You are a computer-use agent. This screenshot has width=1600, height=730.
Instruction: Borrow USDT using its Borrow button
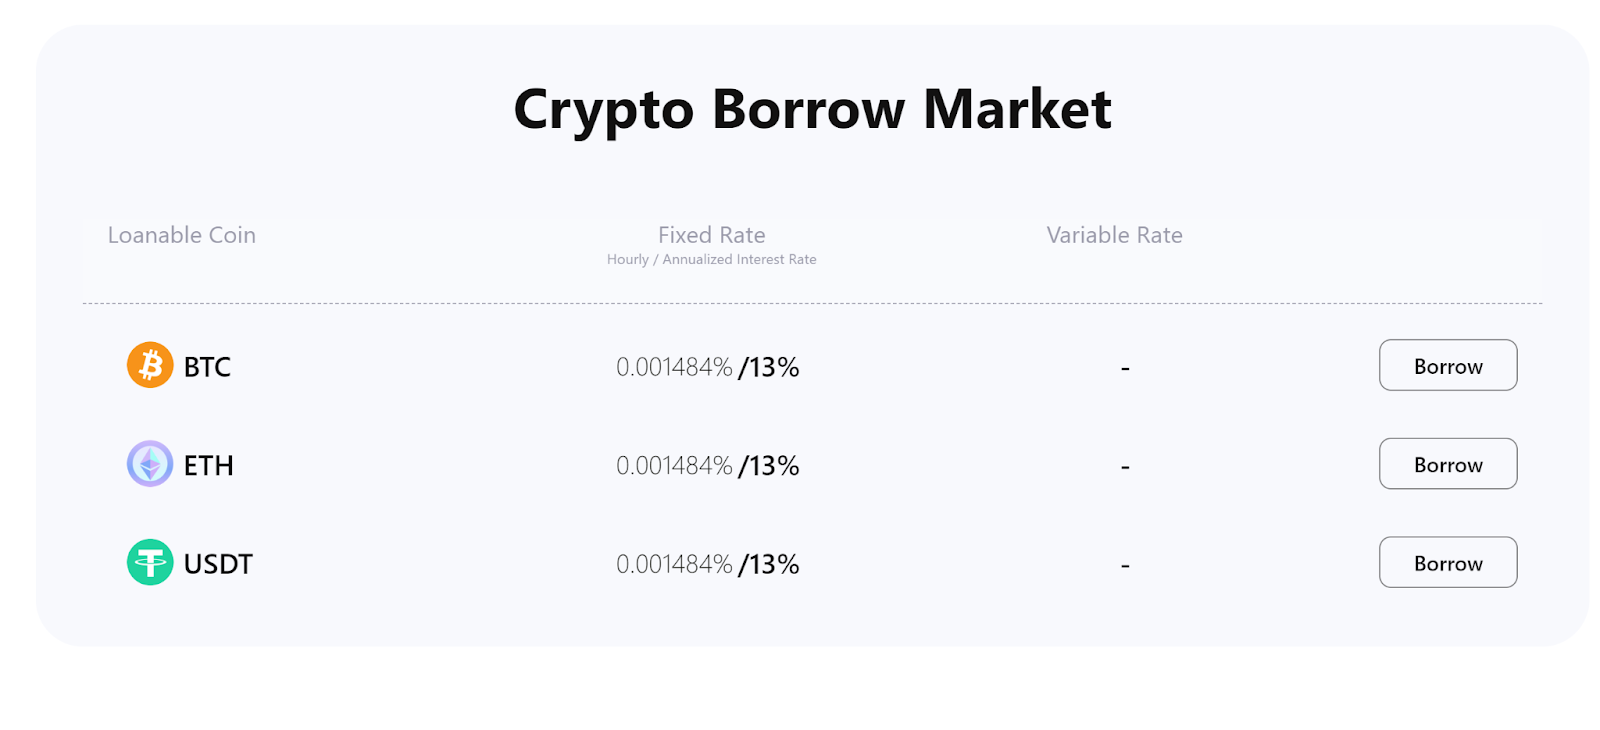pos(1448,562)
